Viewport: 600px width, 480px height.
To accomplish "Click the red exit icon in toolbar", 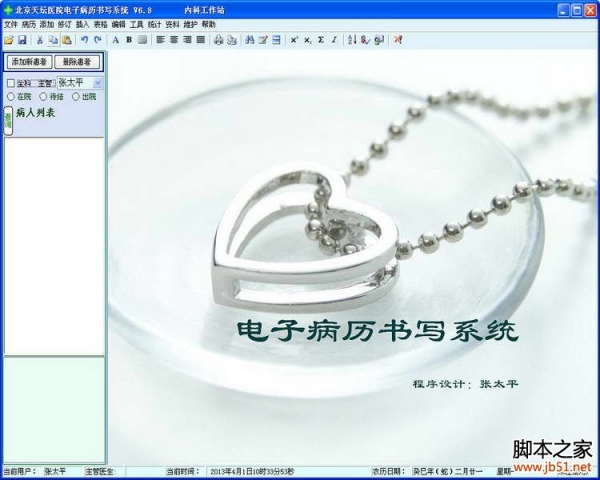I will point(398,40).
